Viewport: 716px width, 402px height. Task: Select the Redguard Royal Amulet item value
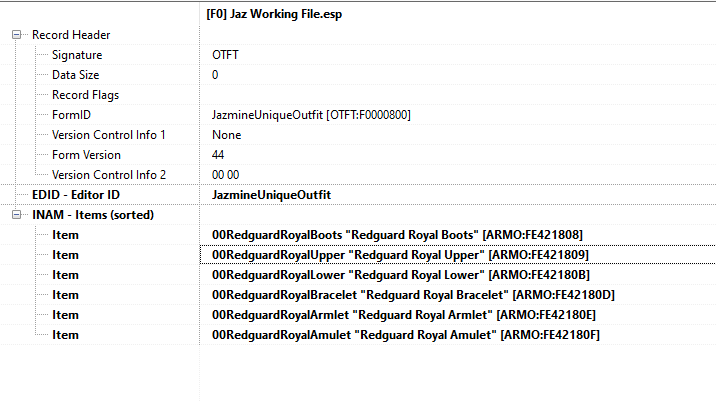click(405, 335)
